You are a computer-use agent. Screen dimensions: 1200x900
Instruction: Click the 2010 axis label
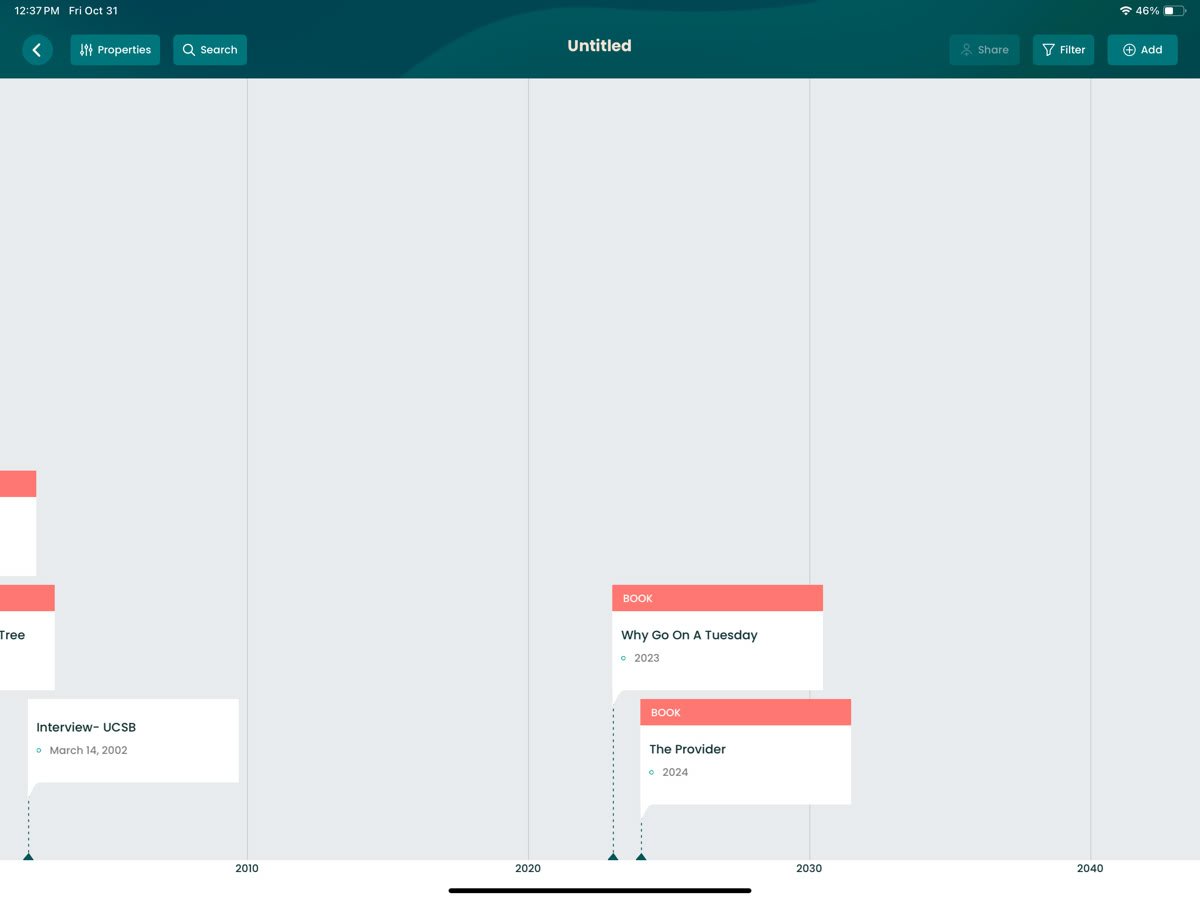click(247, 868)
